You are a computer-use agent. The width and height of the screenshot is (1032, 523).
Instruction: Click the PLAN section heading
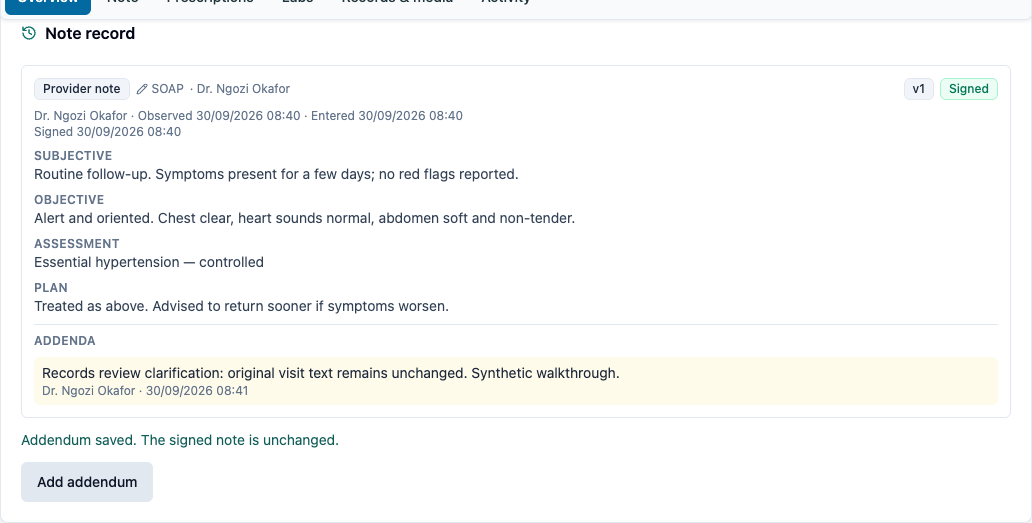51,287
